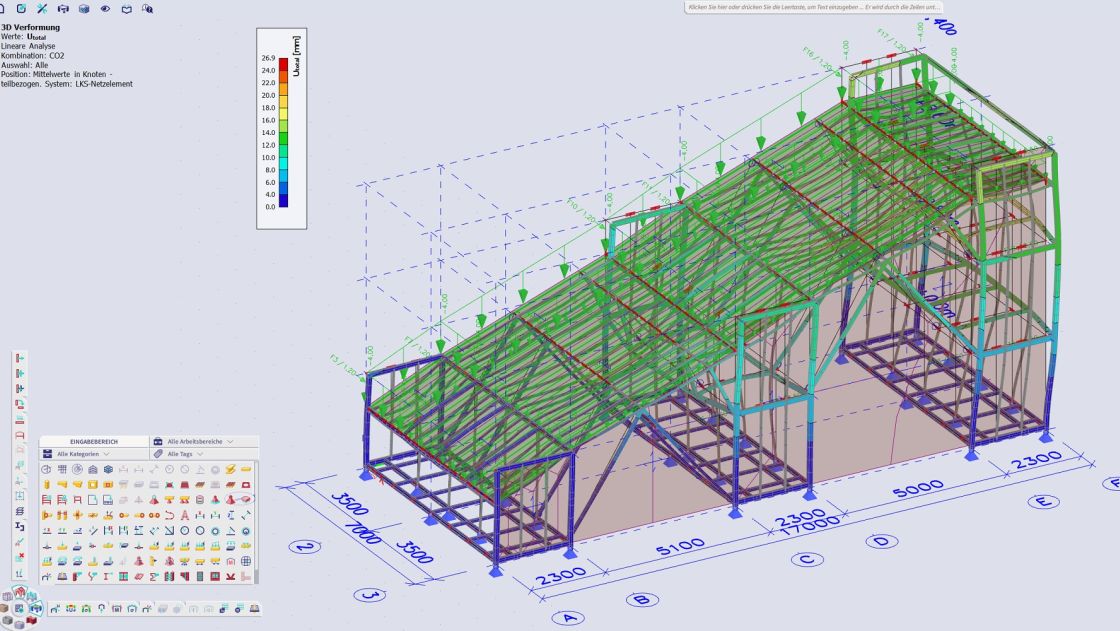Click the yellow cylinder column icon in input panel
The height and width of the screenshot is (631, 1120).
coord(47,484)
